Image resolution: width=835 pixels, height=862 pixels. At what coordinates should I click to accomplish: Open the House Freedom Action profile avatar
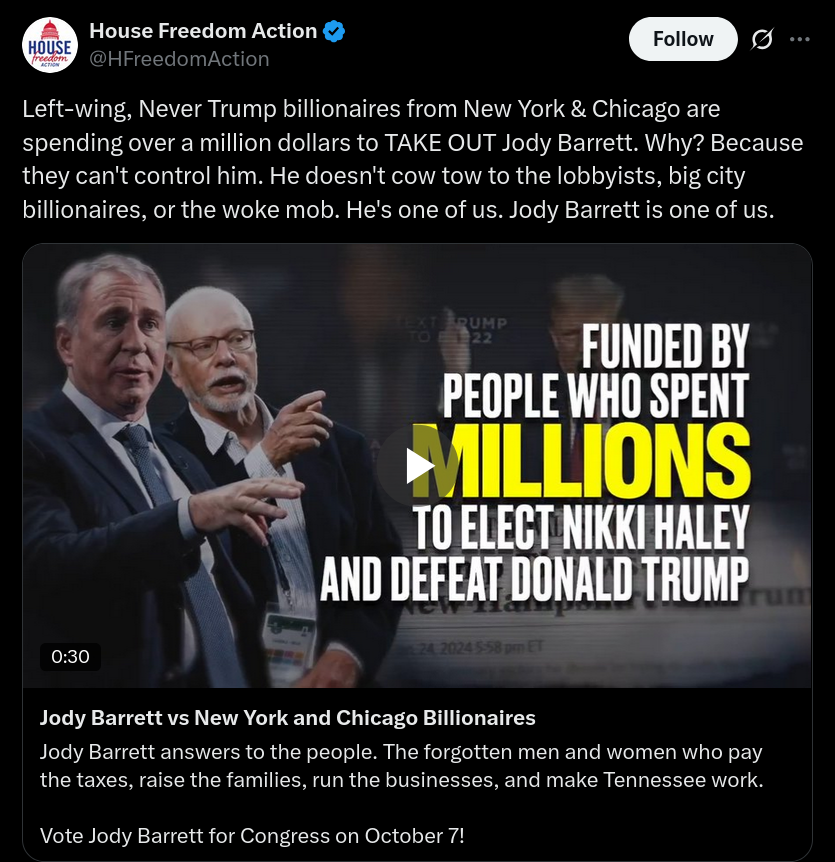50,45
